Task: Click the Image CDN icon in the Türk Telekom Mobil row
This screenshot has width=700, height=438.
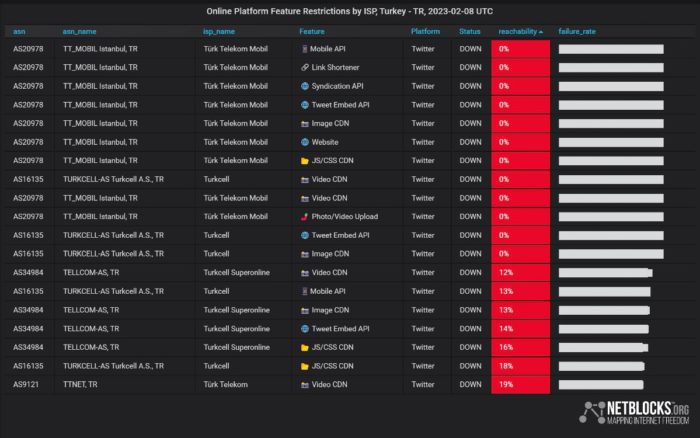Action: pyautogui.click(x=305, y=124)
